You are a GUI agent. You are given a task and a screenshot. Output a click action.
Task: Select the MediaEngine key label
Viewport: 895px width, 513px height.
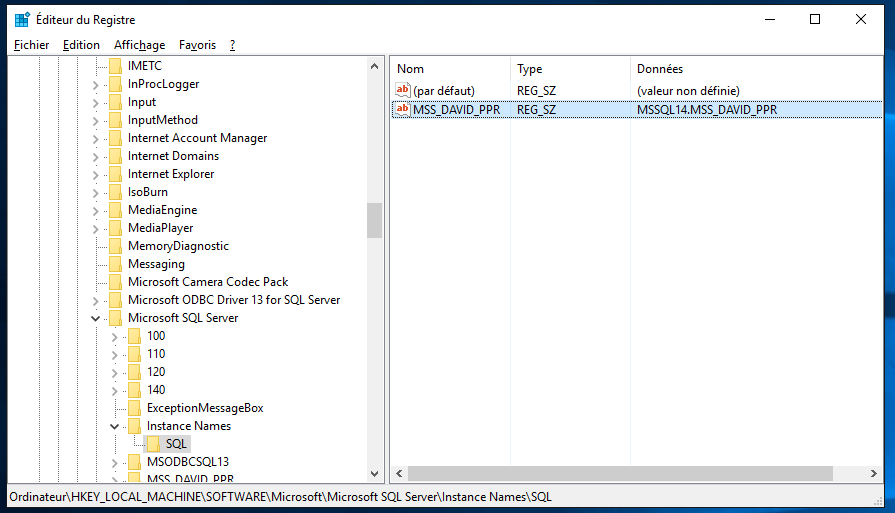point(163,210)
